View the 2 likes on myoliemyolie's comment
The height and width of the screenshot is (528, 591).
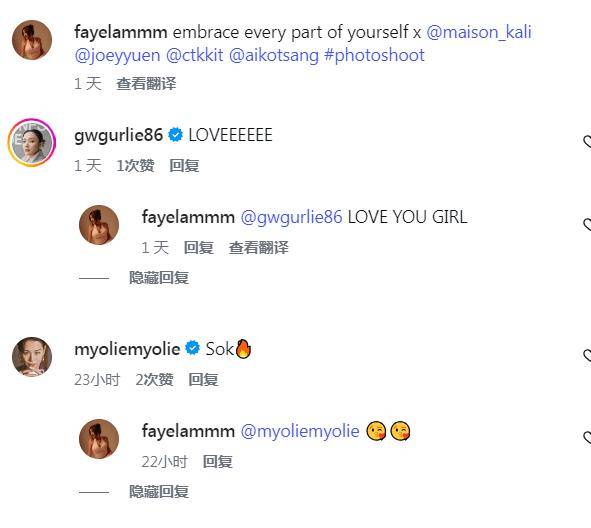click(154, 380)
